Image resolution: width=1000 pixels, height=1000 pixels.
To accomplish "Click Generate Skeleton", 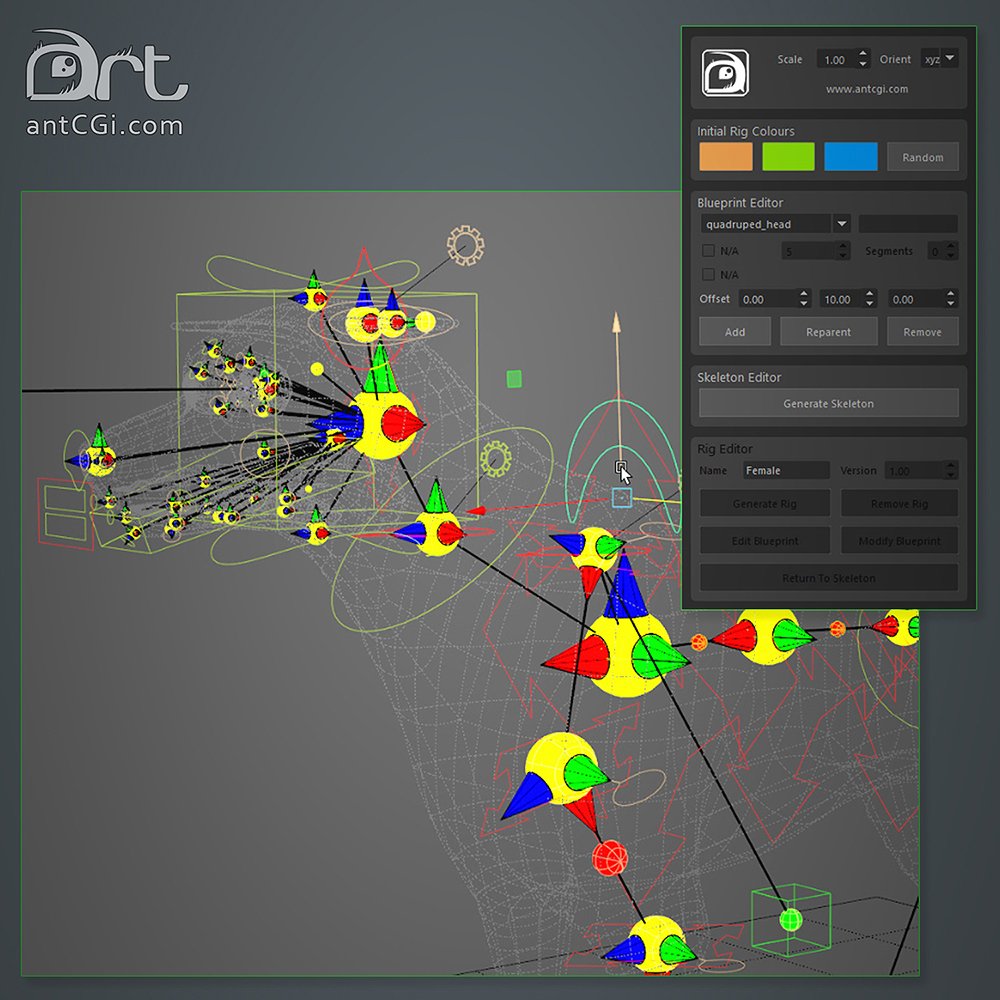I will [x=828, y=403].
